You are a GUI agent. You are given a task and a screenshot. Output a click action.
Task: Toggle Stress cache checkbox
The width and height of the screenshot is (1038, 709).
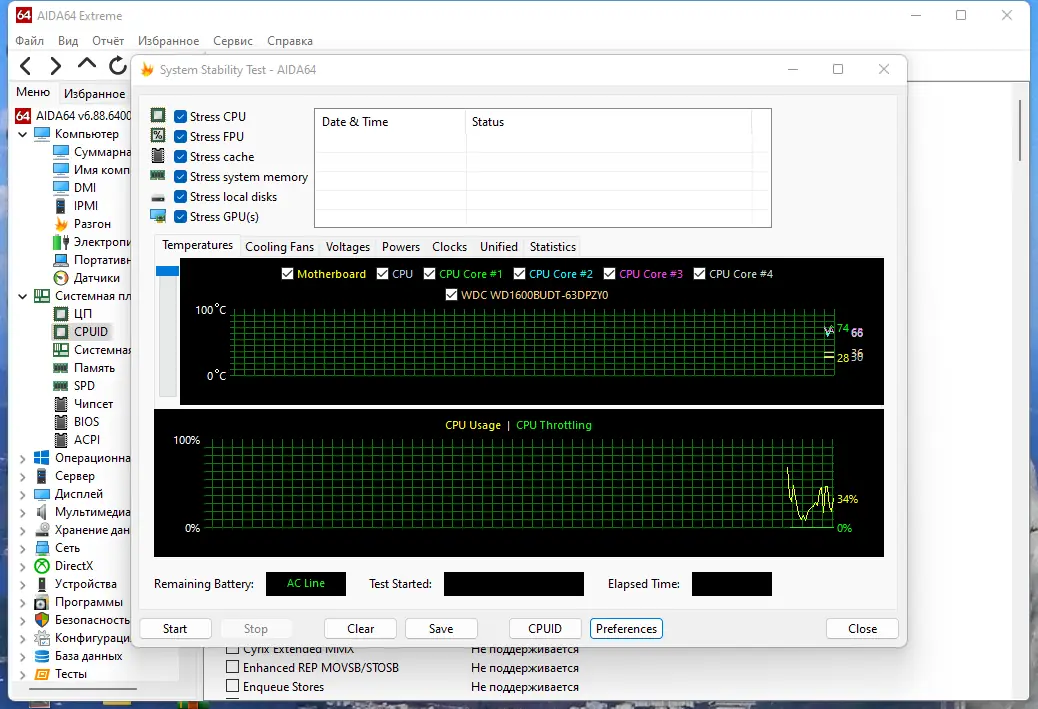180,157
